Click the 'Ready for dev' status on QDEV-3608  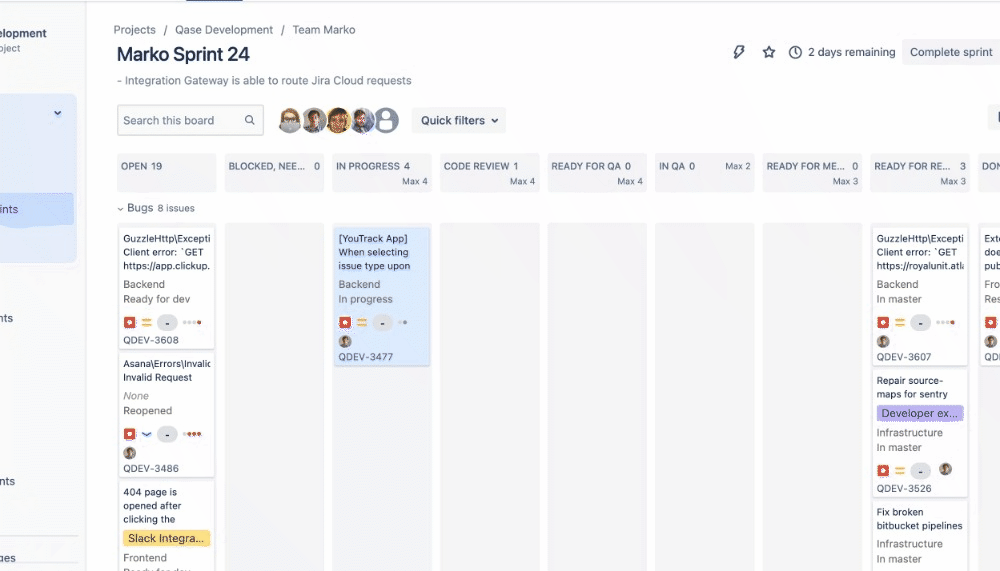click(156, 299)
